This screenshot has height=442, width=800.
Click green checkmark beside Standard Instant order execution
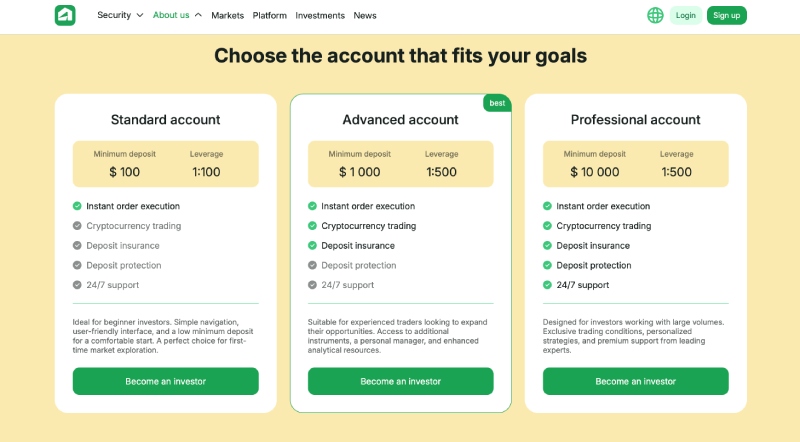click(77, 206)
